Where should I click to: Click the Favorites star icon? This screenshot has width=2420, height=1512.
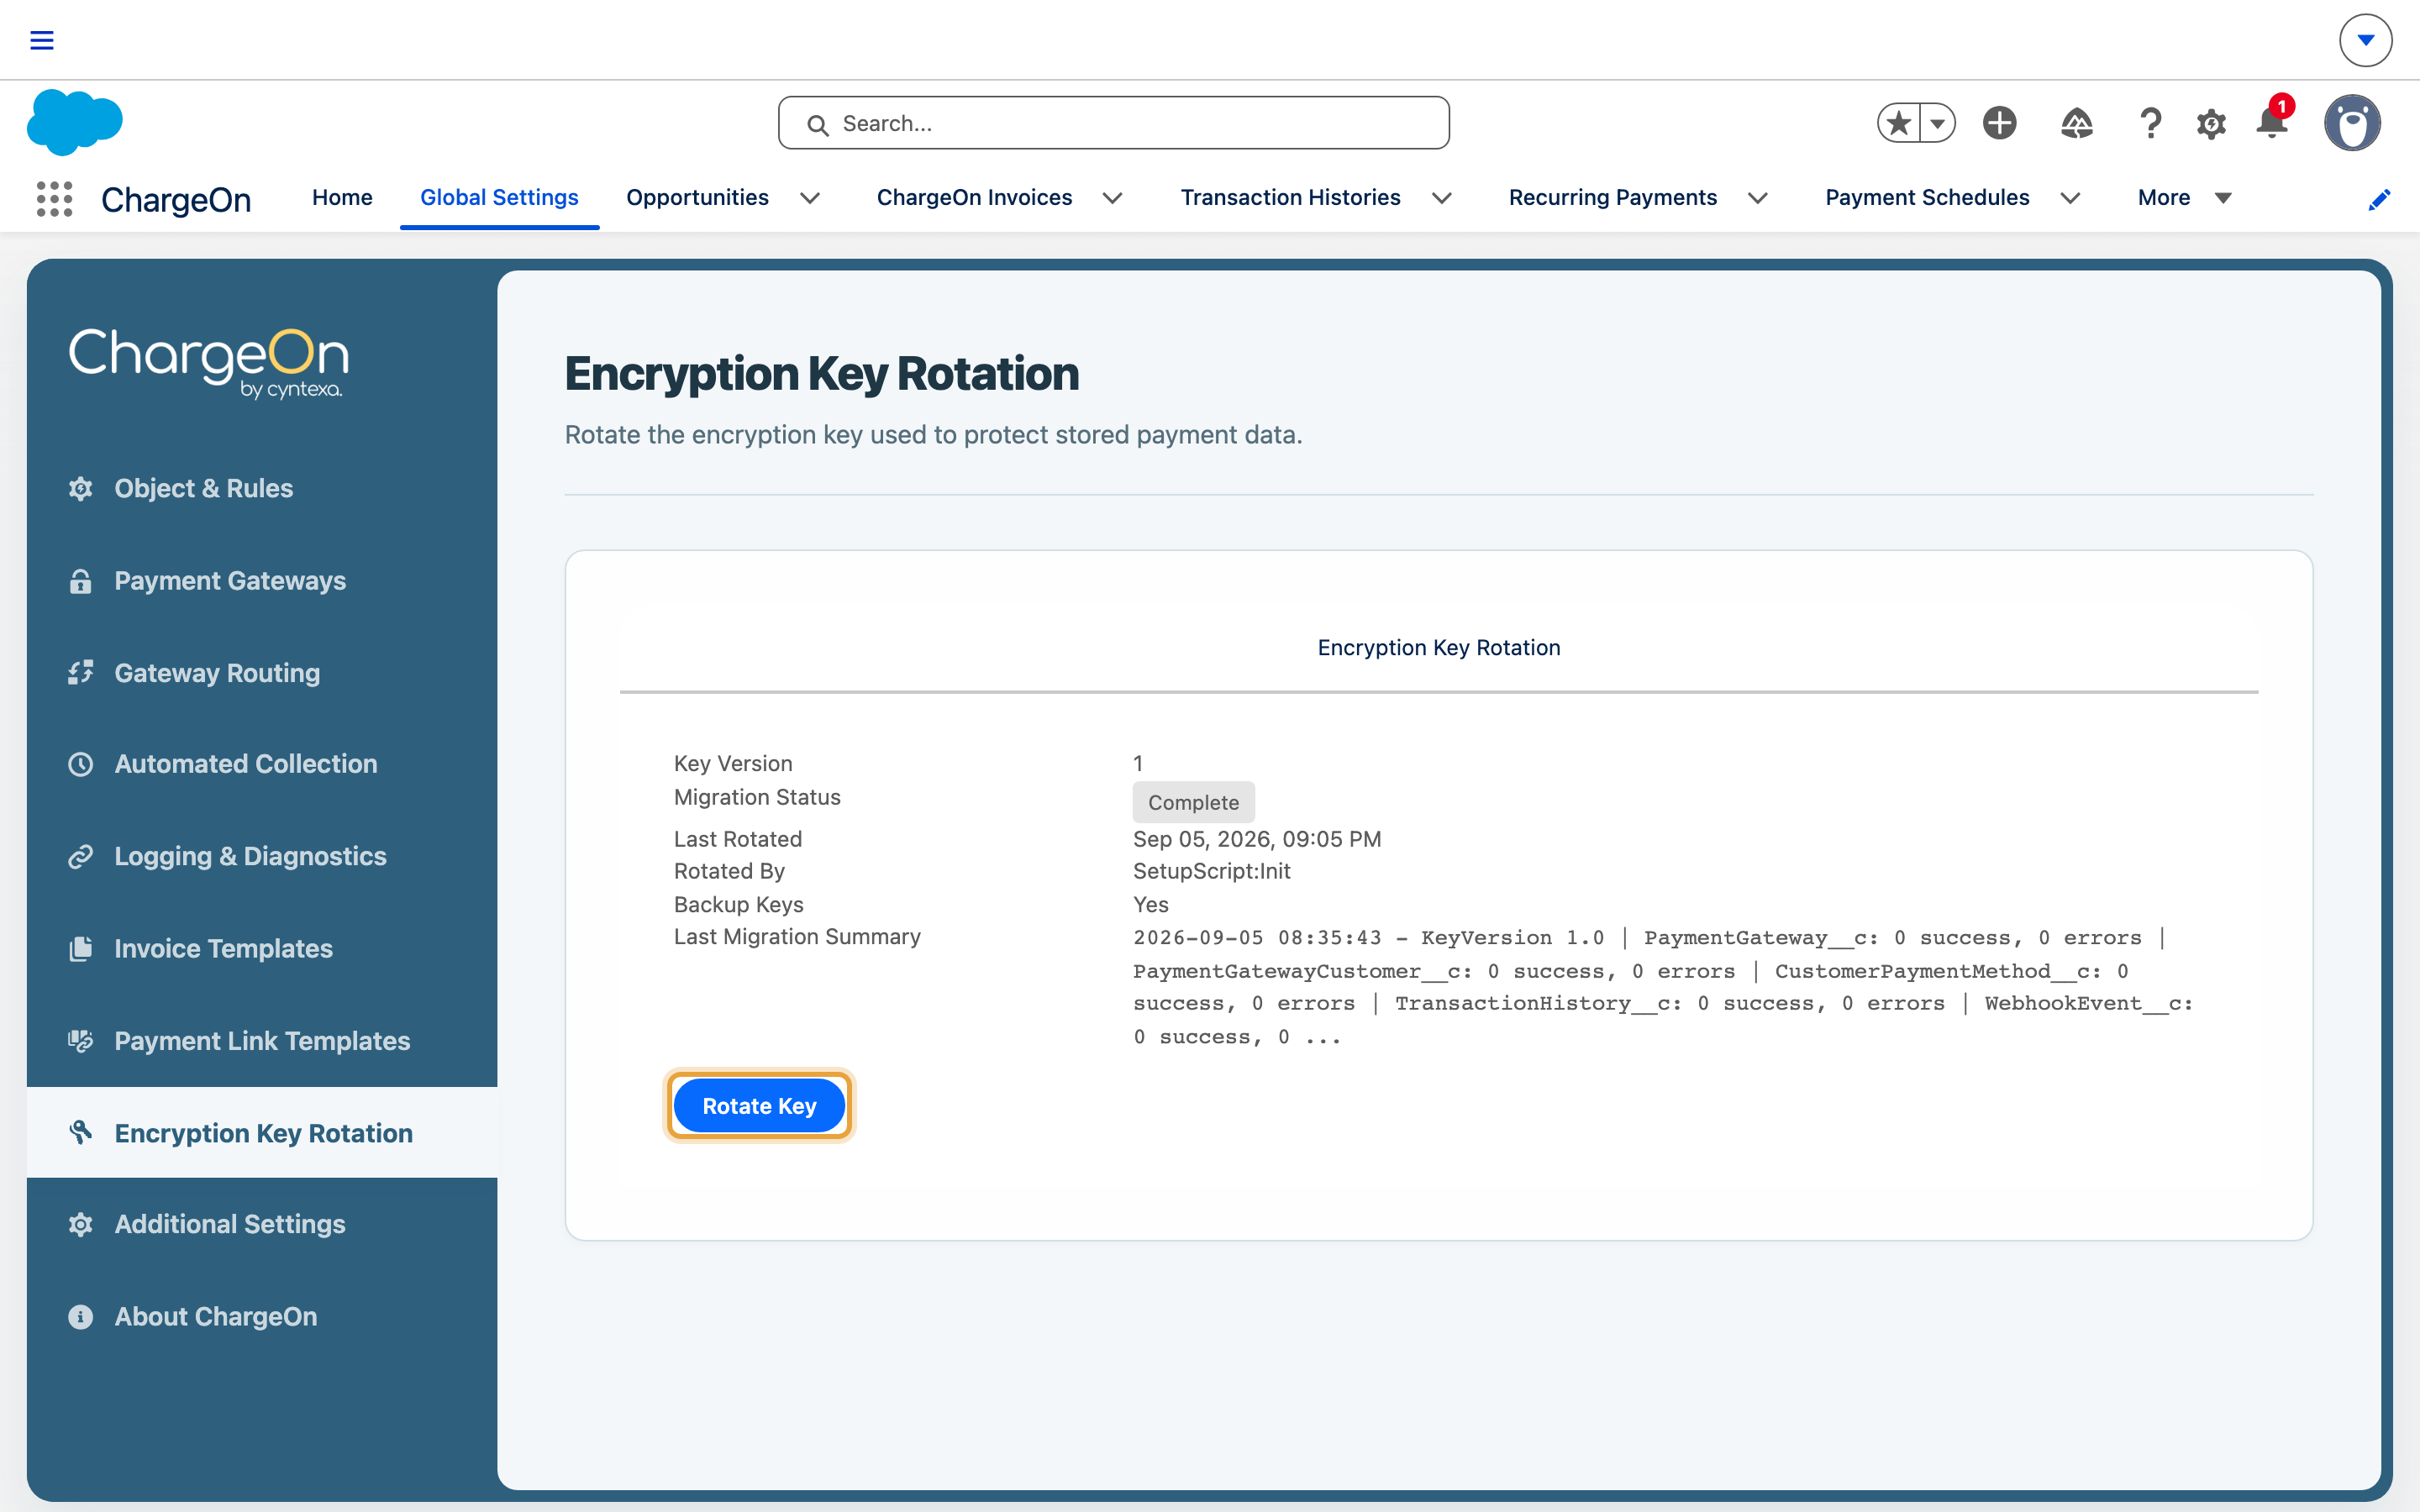click(x=1898, y=123)
